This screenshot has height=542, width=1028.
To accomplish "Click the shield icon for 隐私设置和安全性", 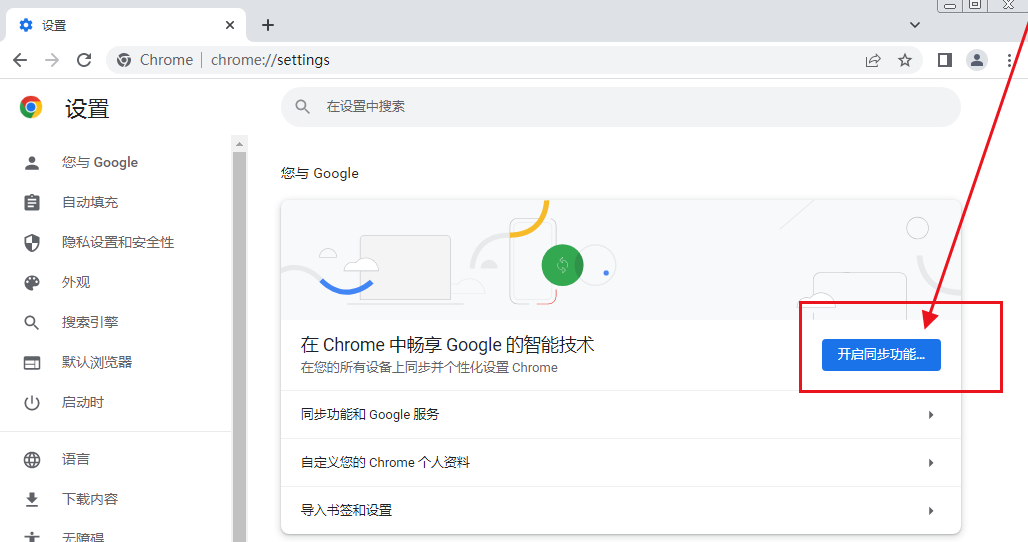I will [x=31, y=242].
